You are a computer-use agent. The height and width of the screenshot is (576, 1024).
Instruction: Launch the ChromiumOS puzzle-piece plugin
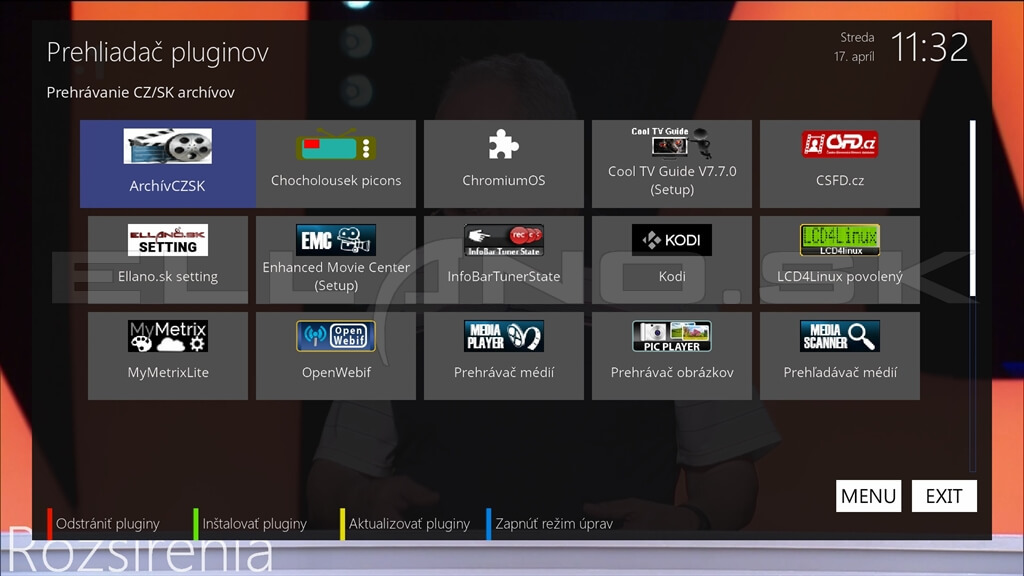[x=504, y=163]
